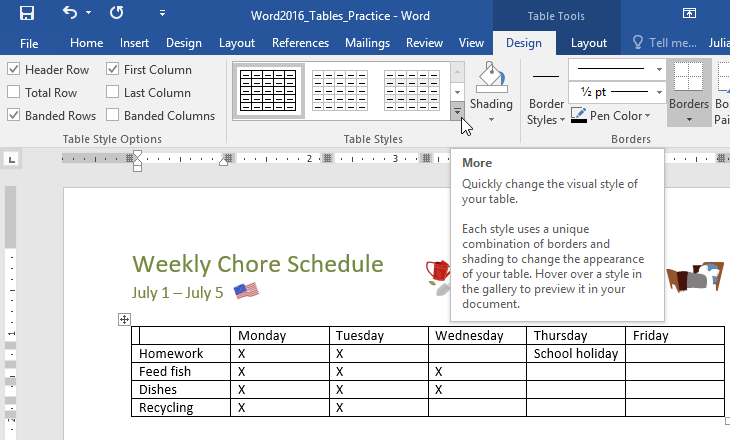Viewport: 730px width, 440px height.
Task: Open the Customize Quick Access Toolbar dropdown
Action: [x=162, y=13]
